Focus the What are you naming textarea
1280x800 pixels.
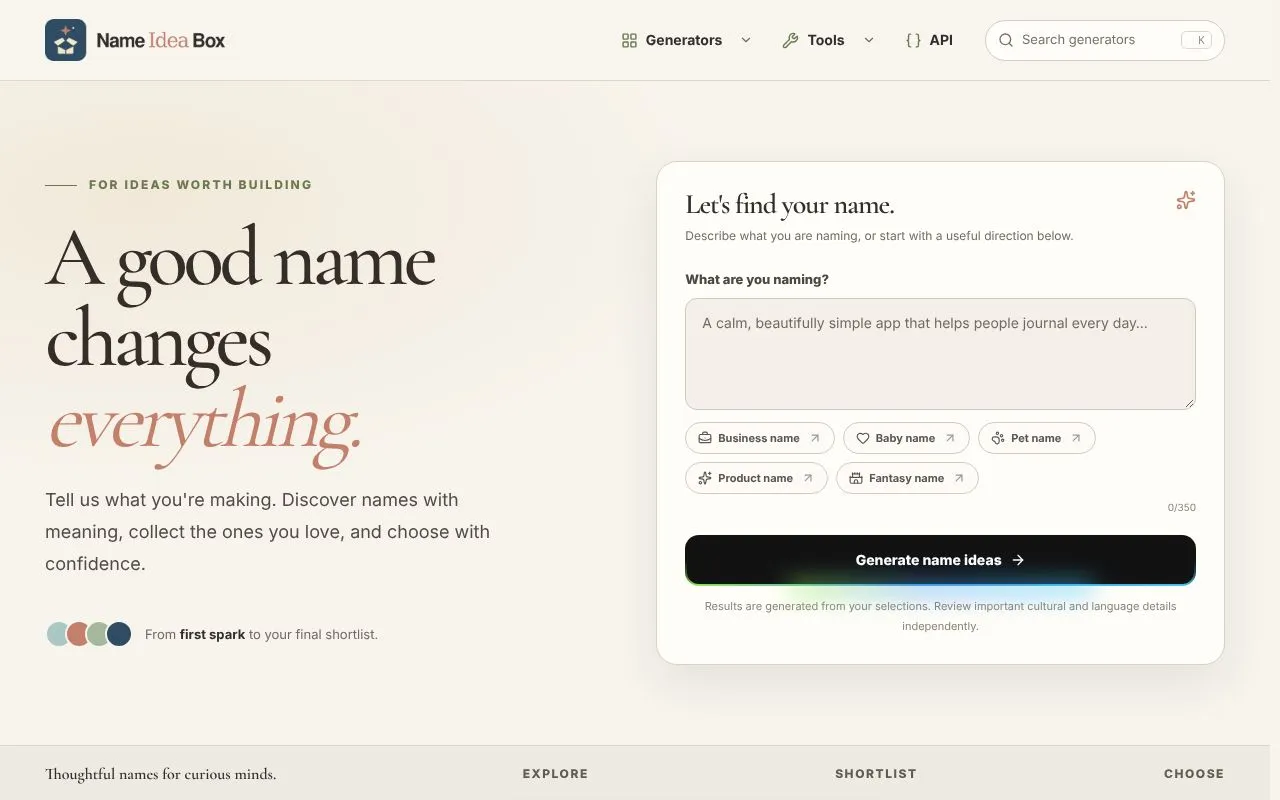[940, 354]
